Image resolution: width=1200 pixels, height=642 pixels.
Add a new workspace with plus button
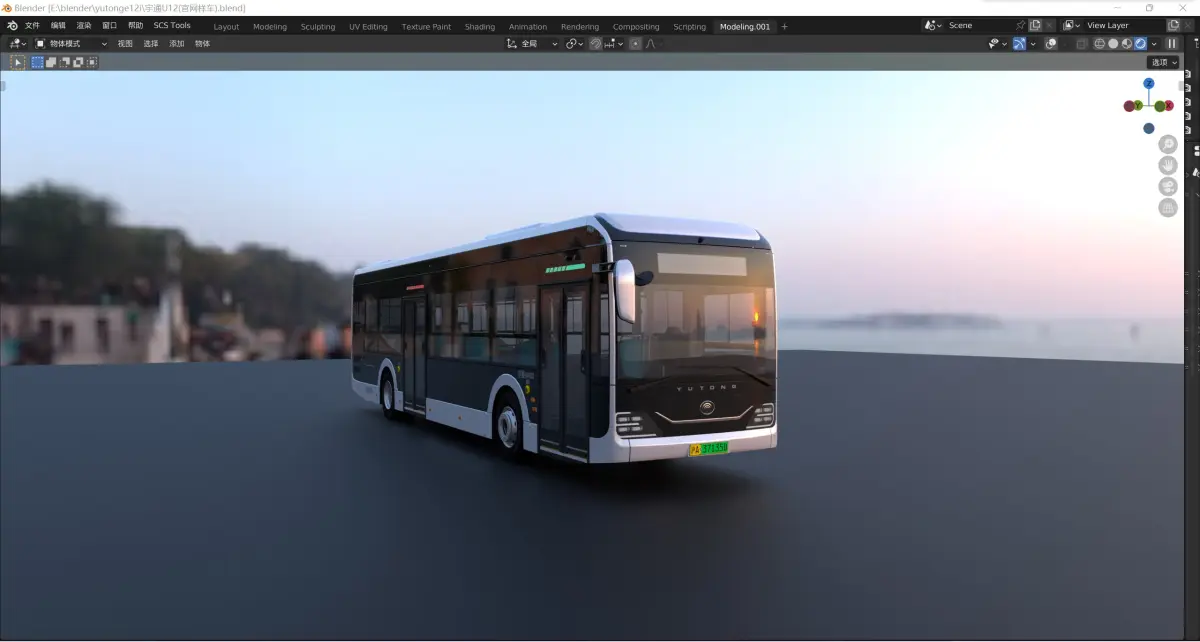(x=784, y=27)
